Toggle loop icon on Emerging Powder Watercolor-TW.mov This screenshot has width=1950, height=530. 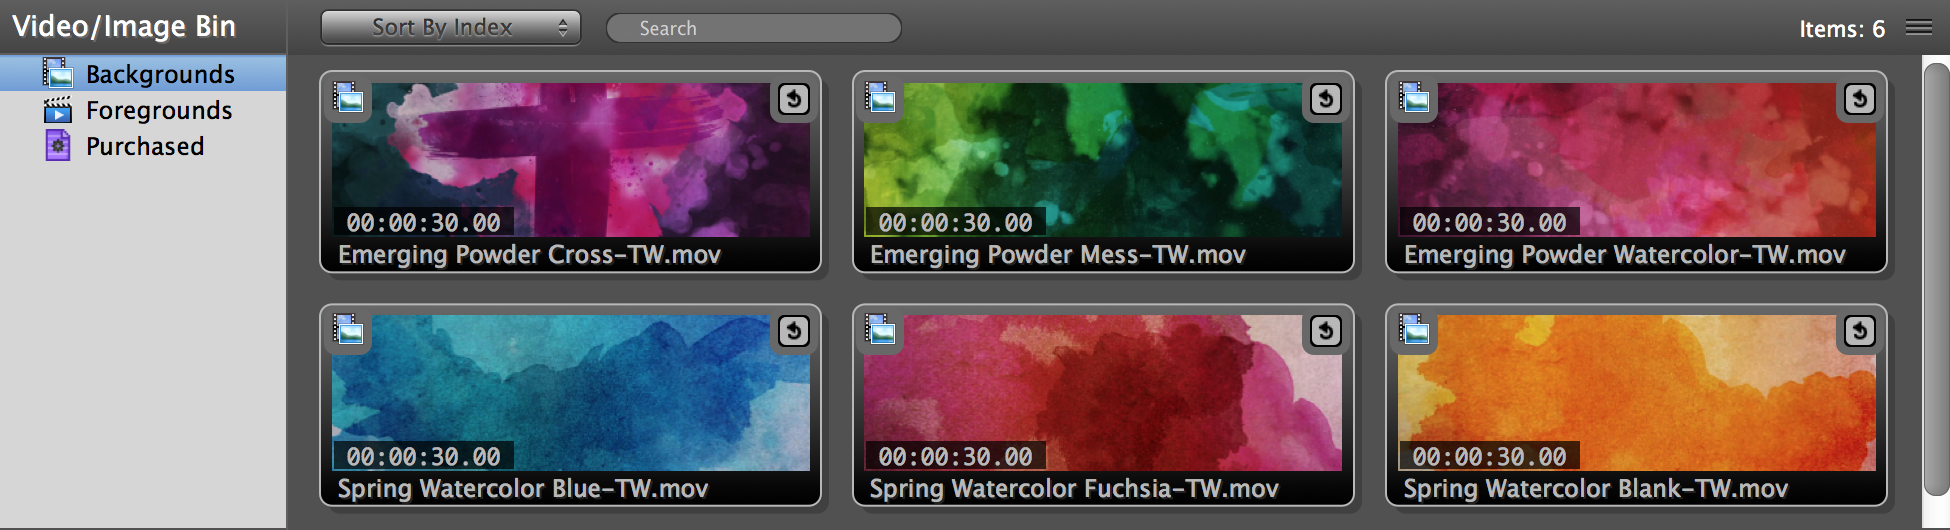(x=1860, y=98)
